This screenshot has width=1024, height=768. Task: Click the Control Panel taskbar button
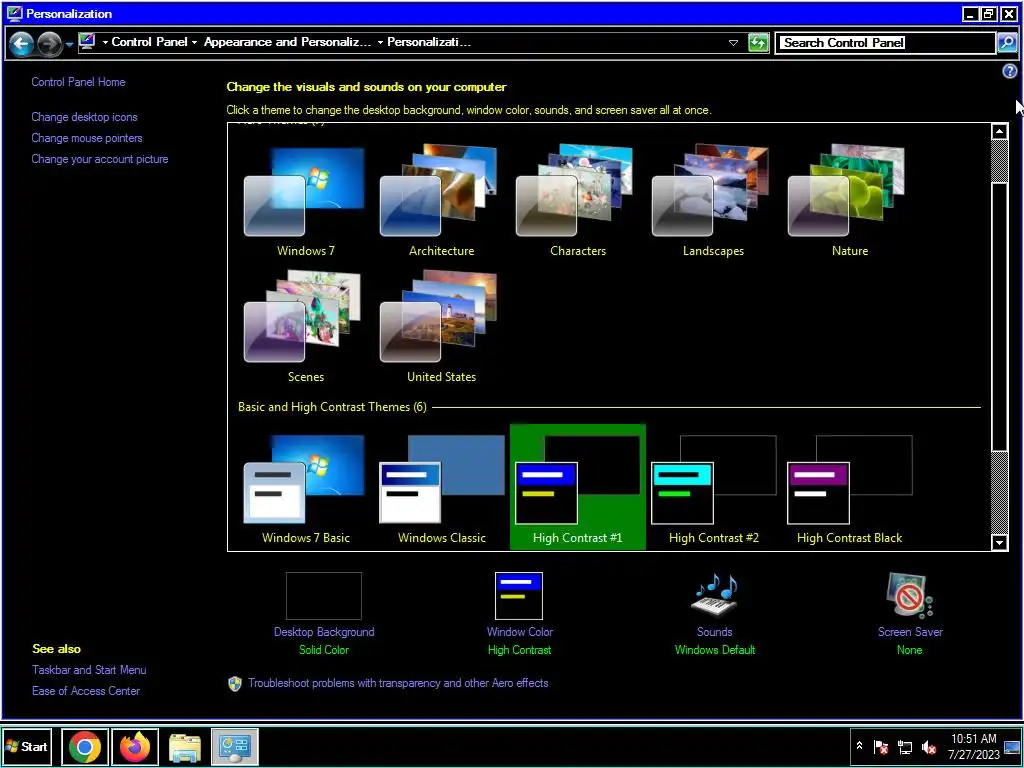click(235, 746)
